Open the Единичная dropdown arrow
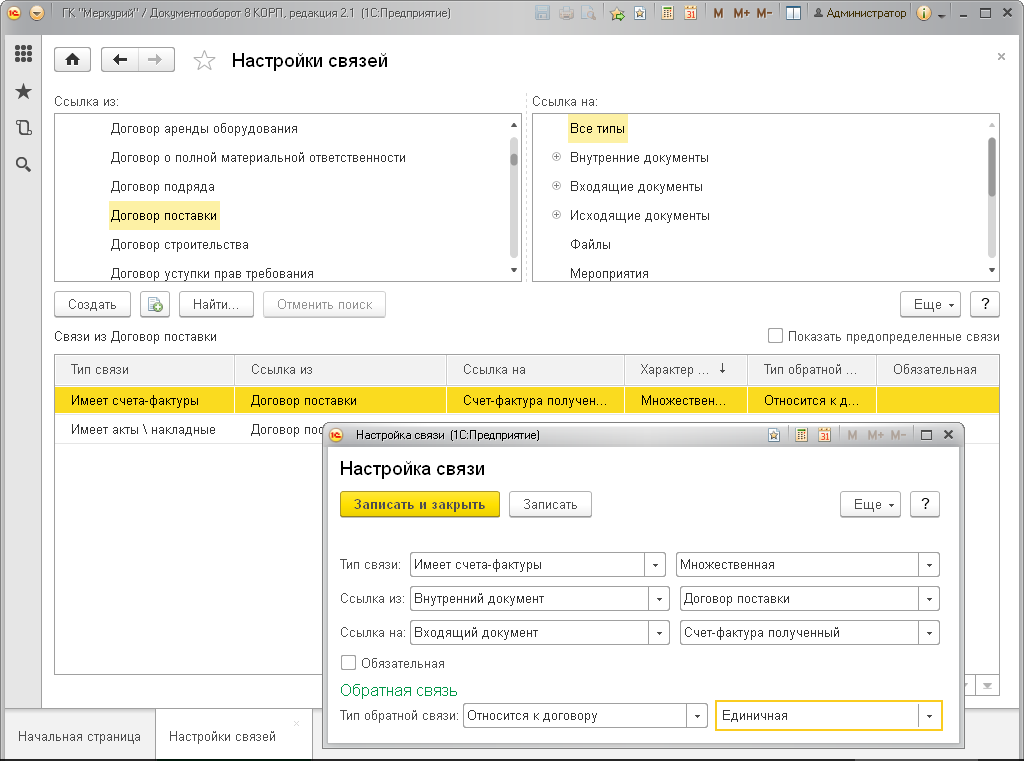The width and height of the screenshot is (1024, 761). (x=929, y=716)
